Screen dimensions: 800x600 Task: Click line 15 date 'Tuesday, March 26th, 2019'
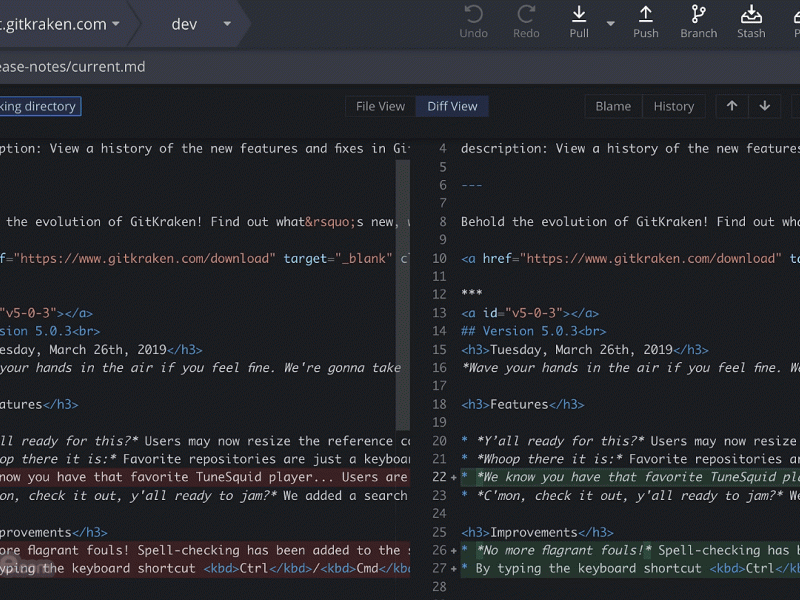[x=581, y=350]
